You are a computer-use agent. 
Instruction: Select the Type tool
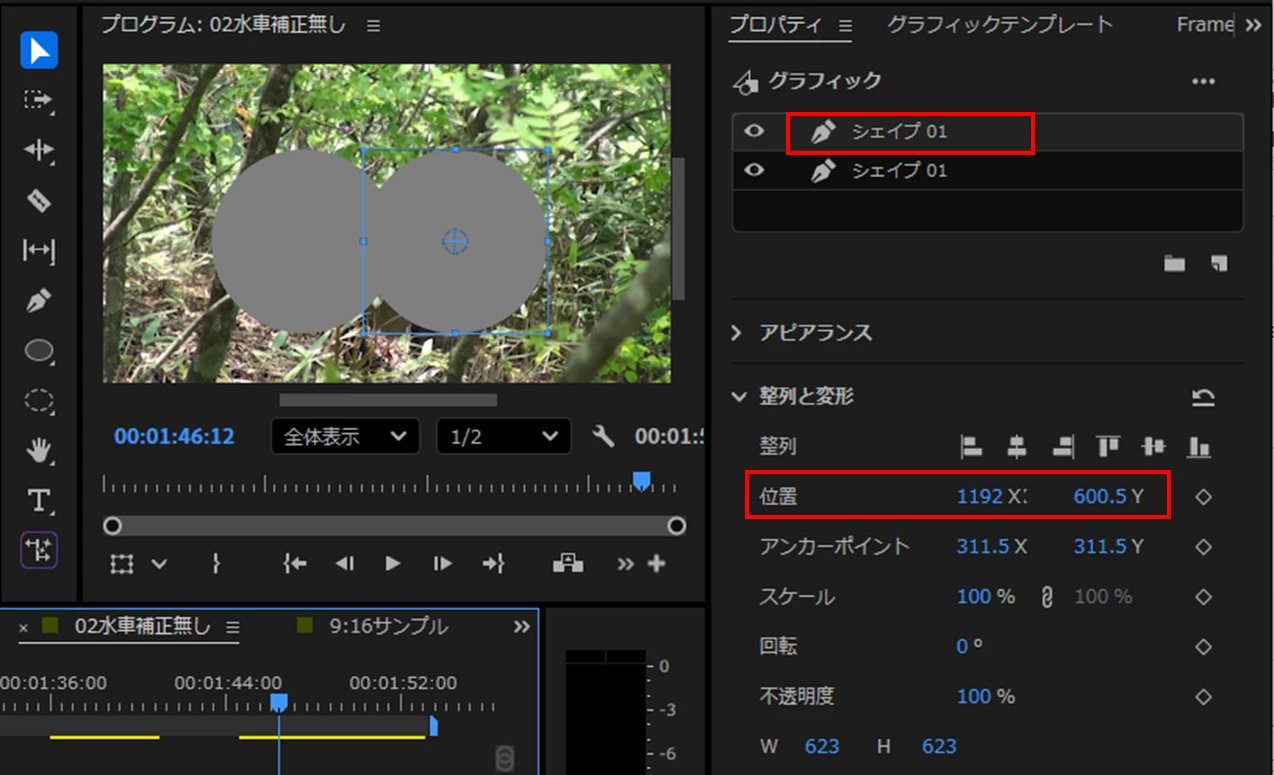click(x=38, y=500)
